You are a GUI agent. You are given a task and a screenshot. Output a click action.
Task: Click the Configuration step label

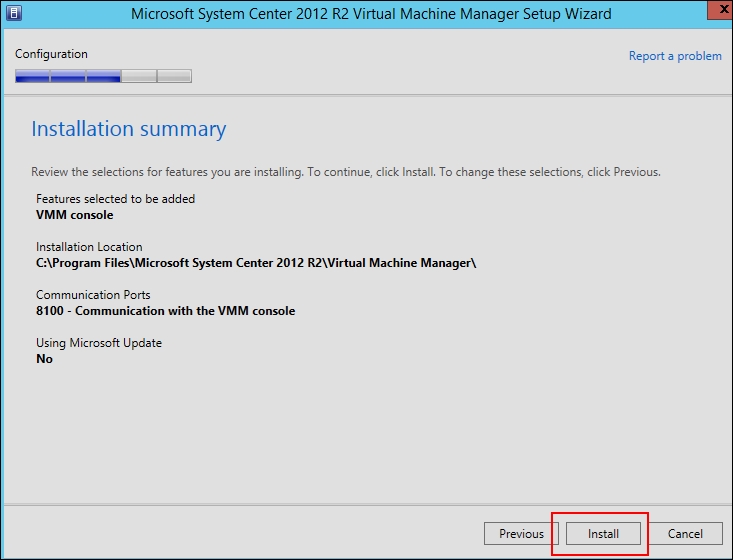tap(51, 54)
